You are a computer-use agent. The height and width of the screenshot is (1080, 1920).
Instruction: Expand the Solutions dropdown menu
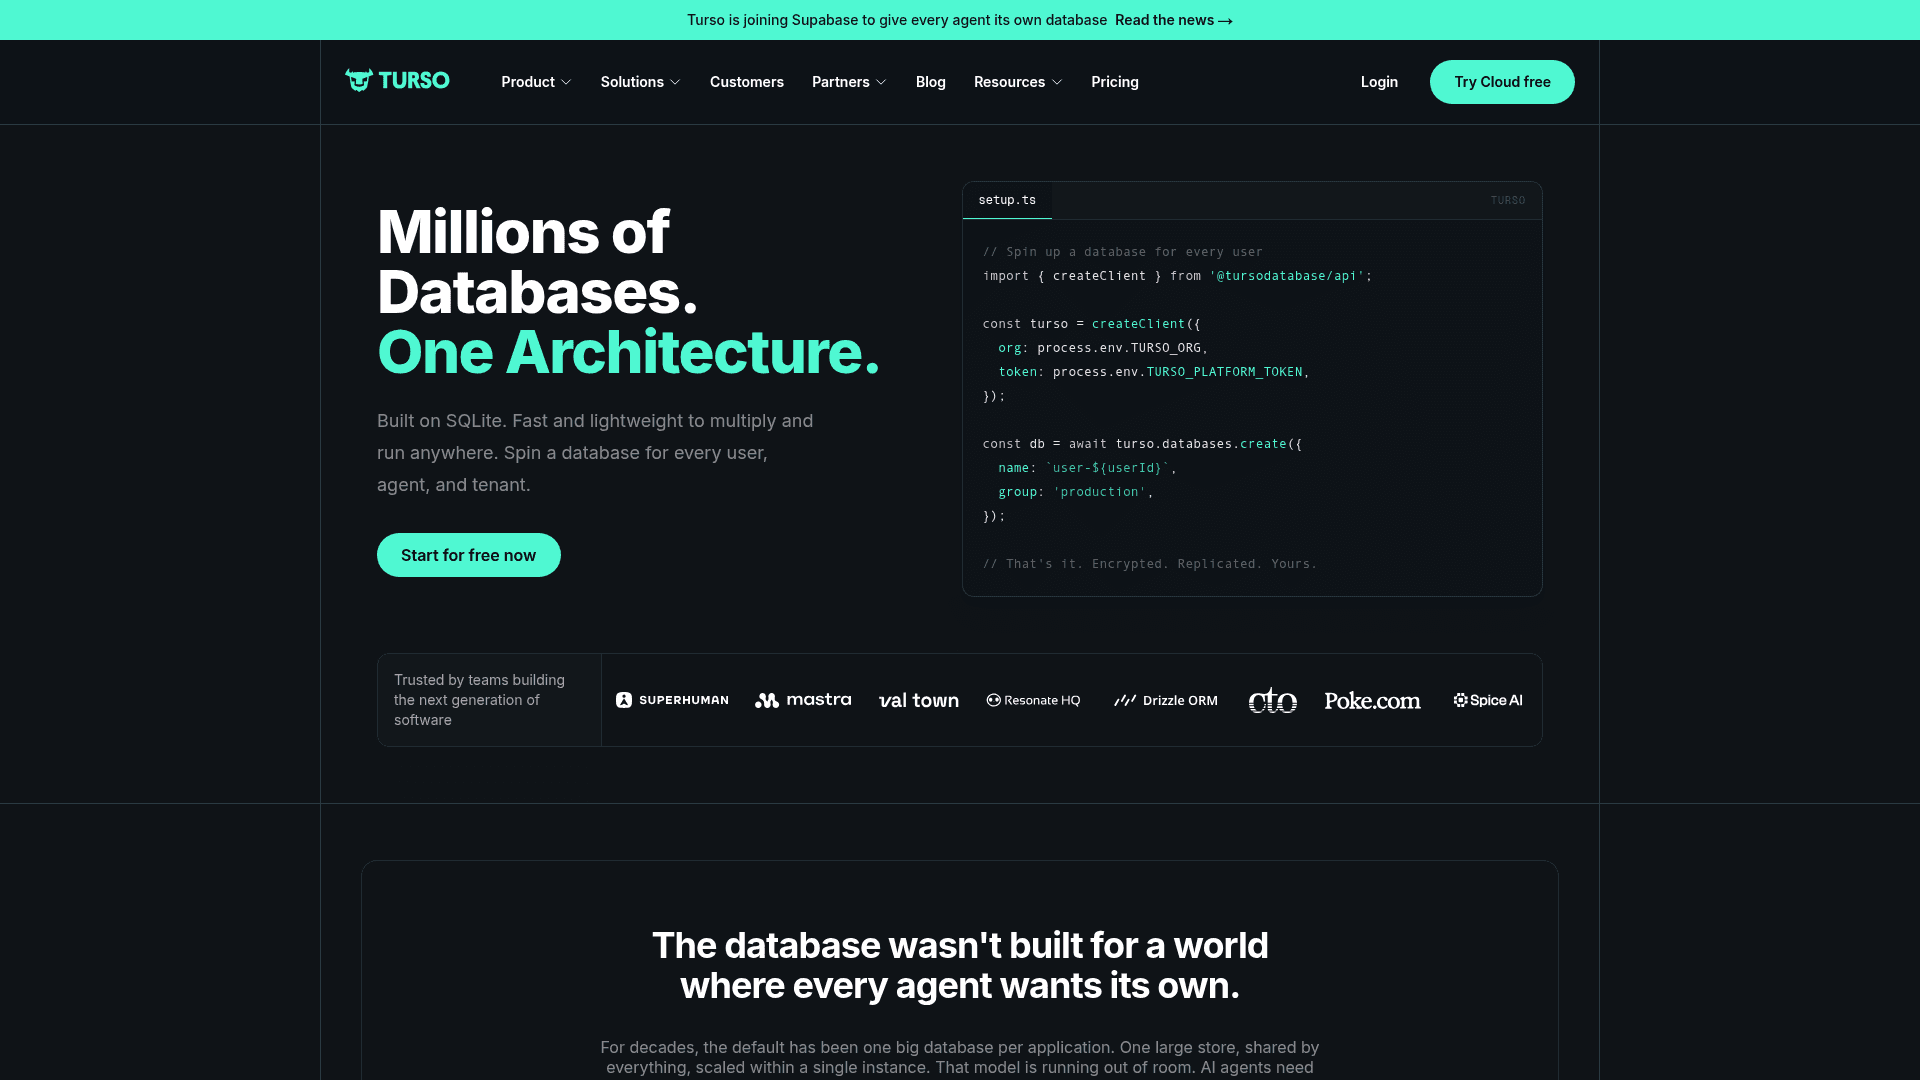pos(640,82)
